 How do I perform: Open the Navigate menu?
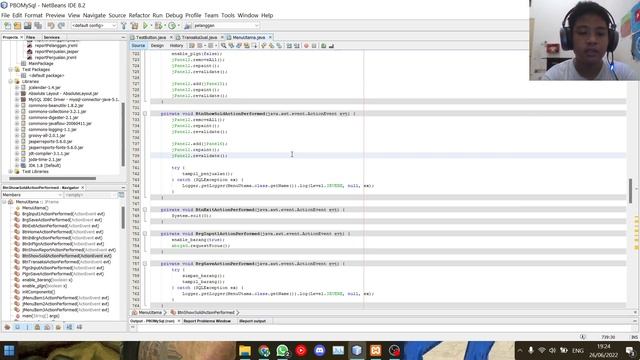[94, 15]
